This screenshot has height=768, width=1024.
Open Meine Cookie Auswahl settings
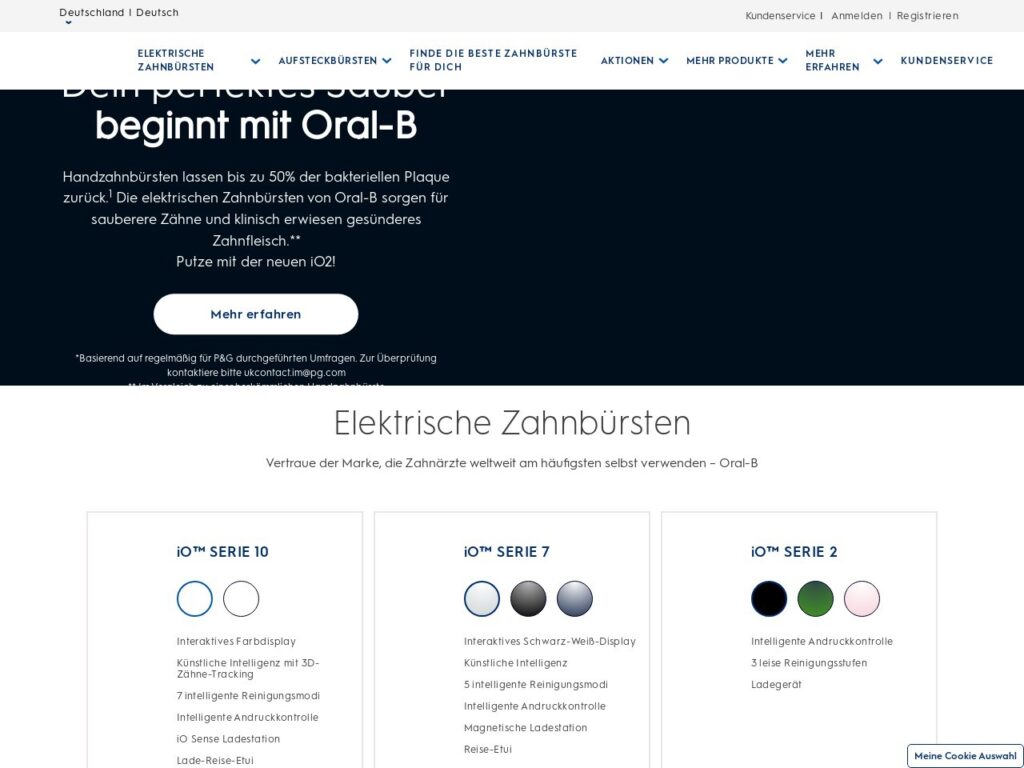tap(965, 756)
